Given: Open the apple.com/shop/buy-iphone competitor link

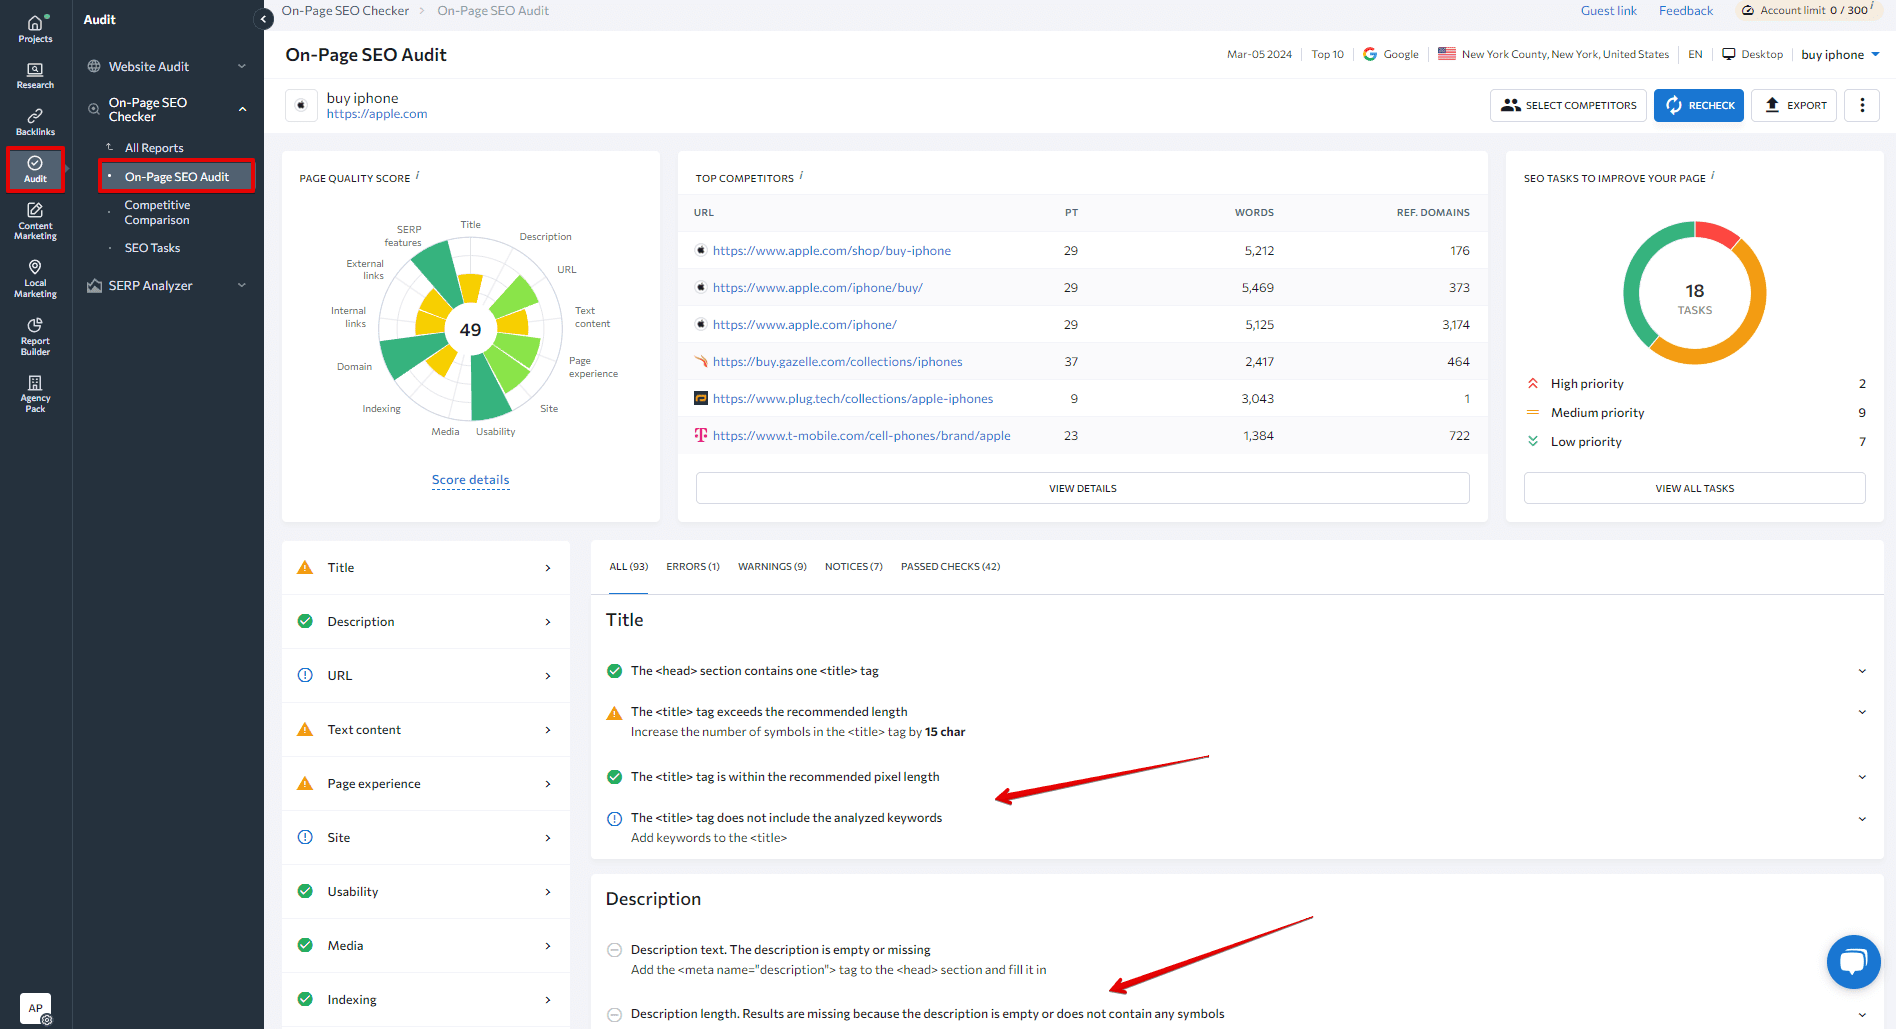Looking at the screenshot, I should pos(831,251).
